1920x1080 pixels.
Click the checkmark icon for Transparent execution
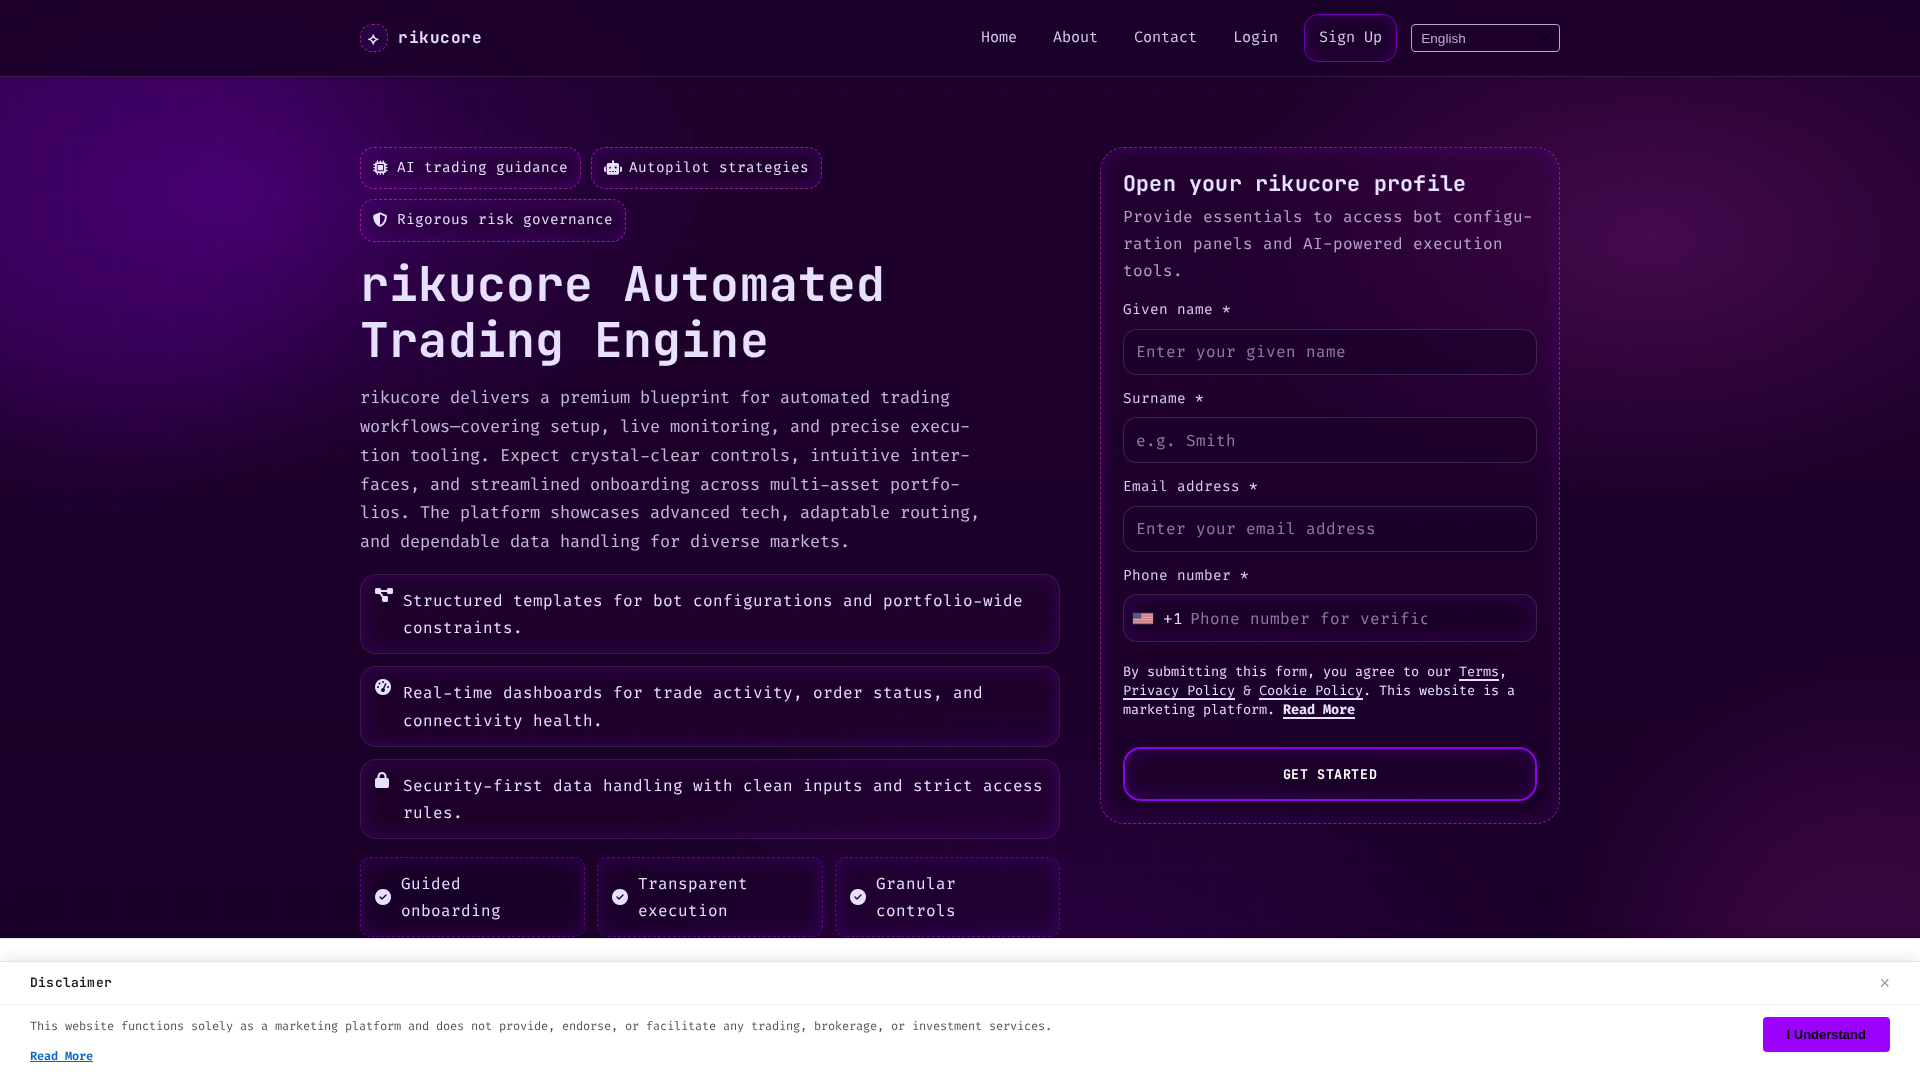pos(620,897)
